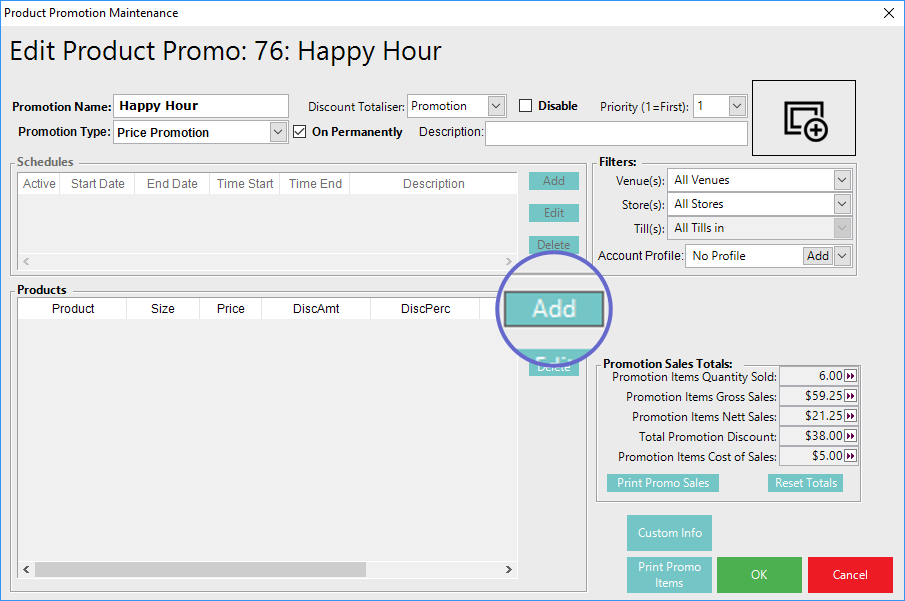
Task: Enable the Disable checkbox
Action: (x=526, y=106)
